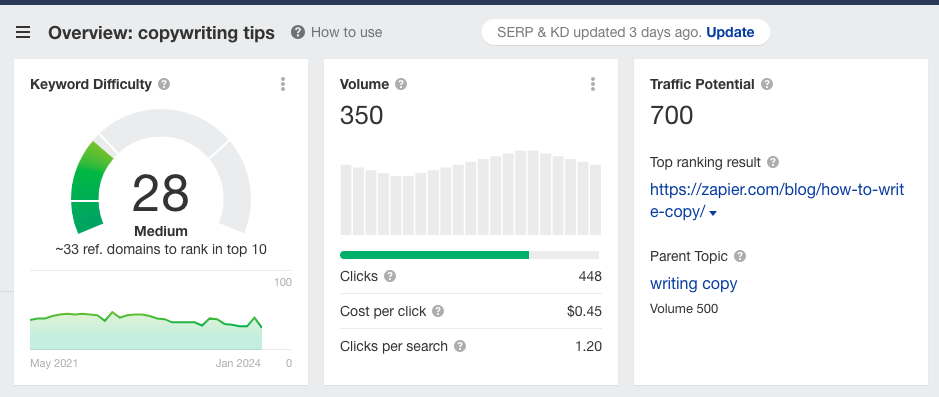Select the clicks per search value 1.20
Viewport: 939px width, 397px height.
coord(589,346)
